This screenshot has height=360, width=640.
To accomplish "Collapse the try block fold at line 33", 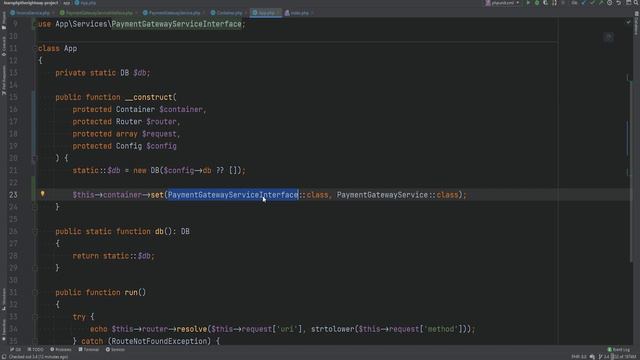I will pos(35,317).
